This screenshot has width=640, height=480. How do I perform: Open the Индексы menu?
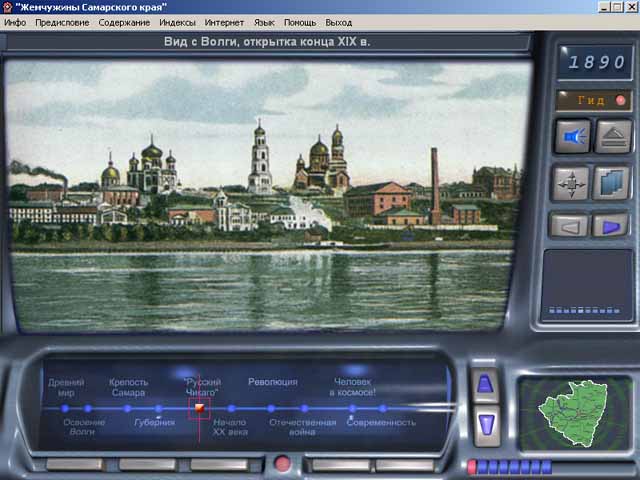(177, 22)
